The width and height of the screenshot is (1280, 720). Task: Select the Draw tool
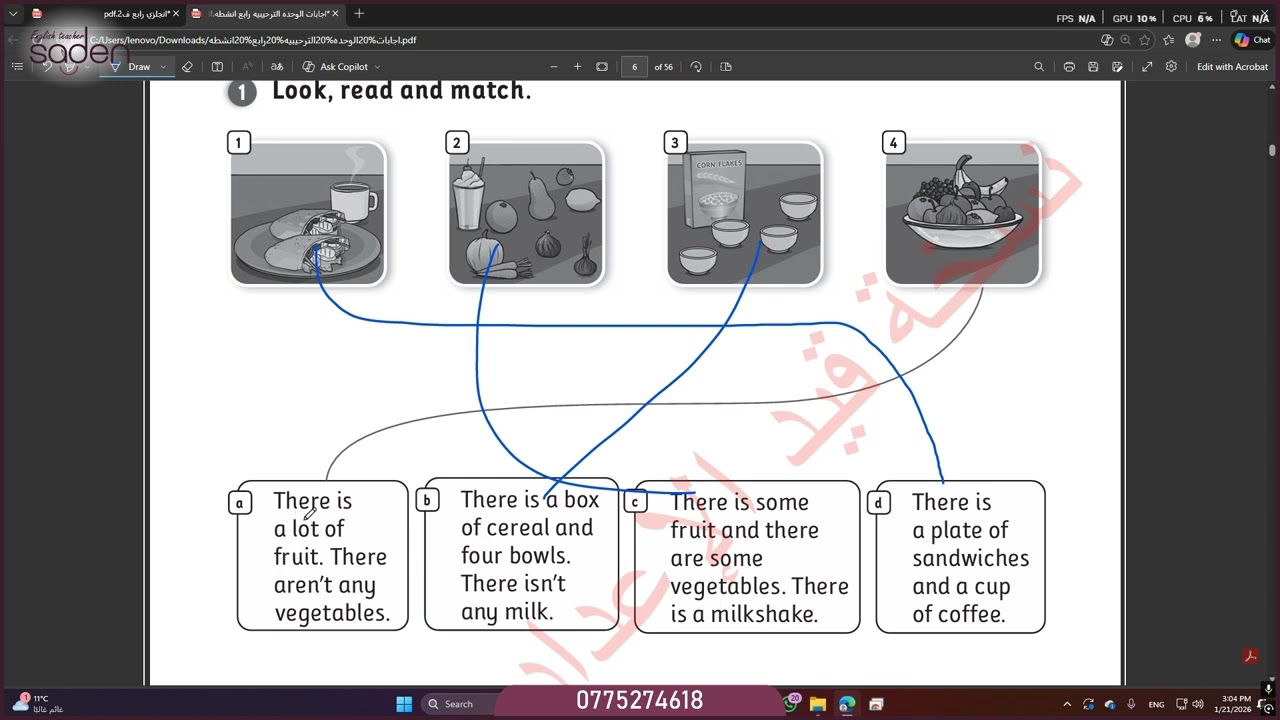tap(131, 67)
